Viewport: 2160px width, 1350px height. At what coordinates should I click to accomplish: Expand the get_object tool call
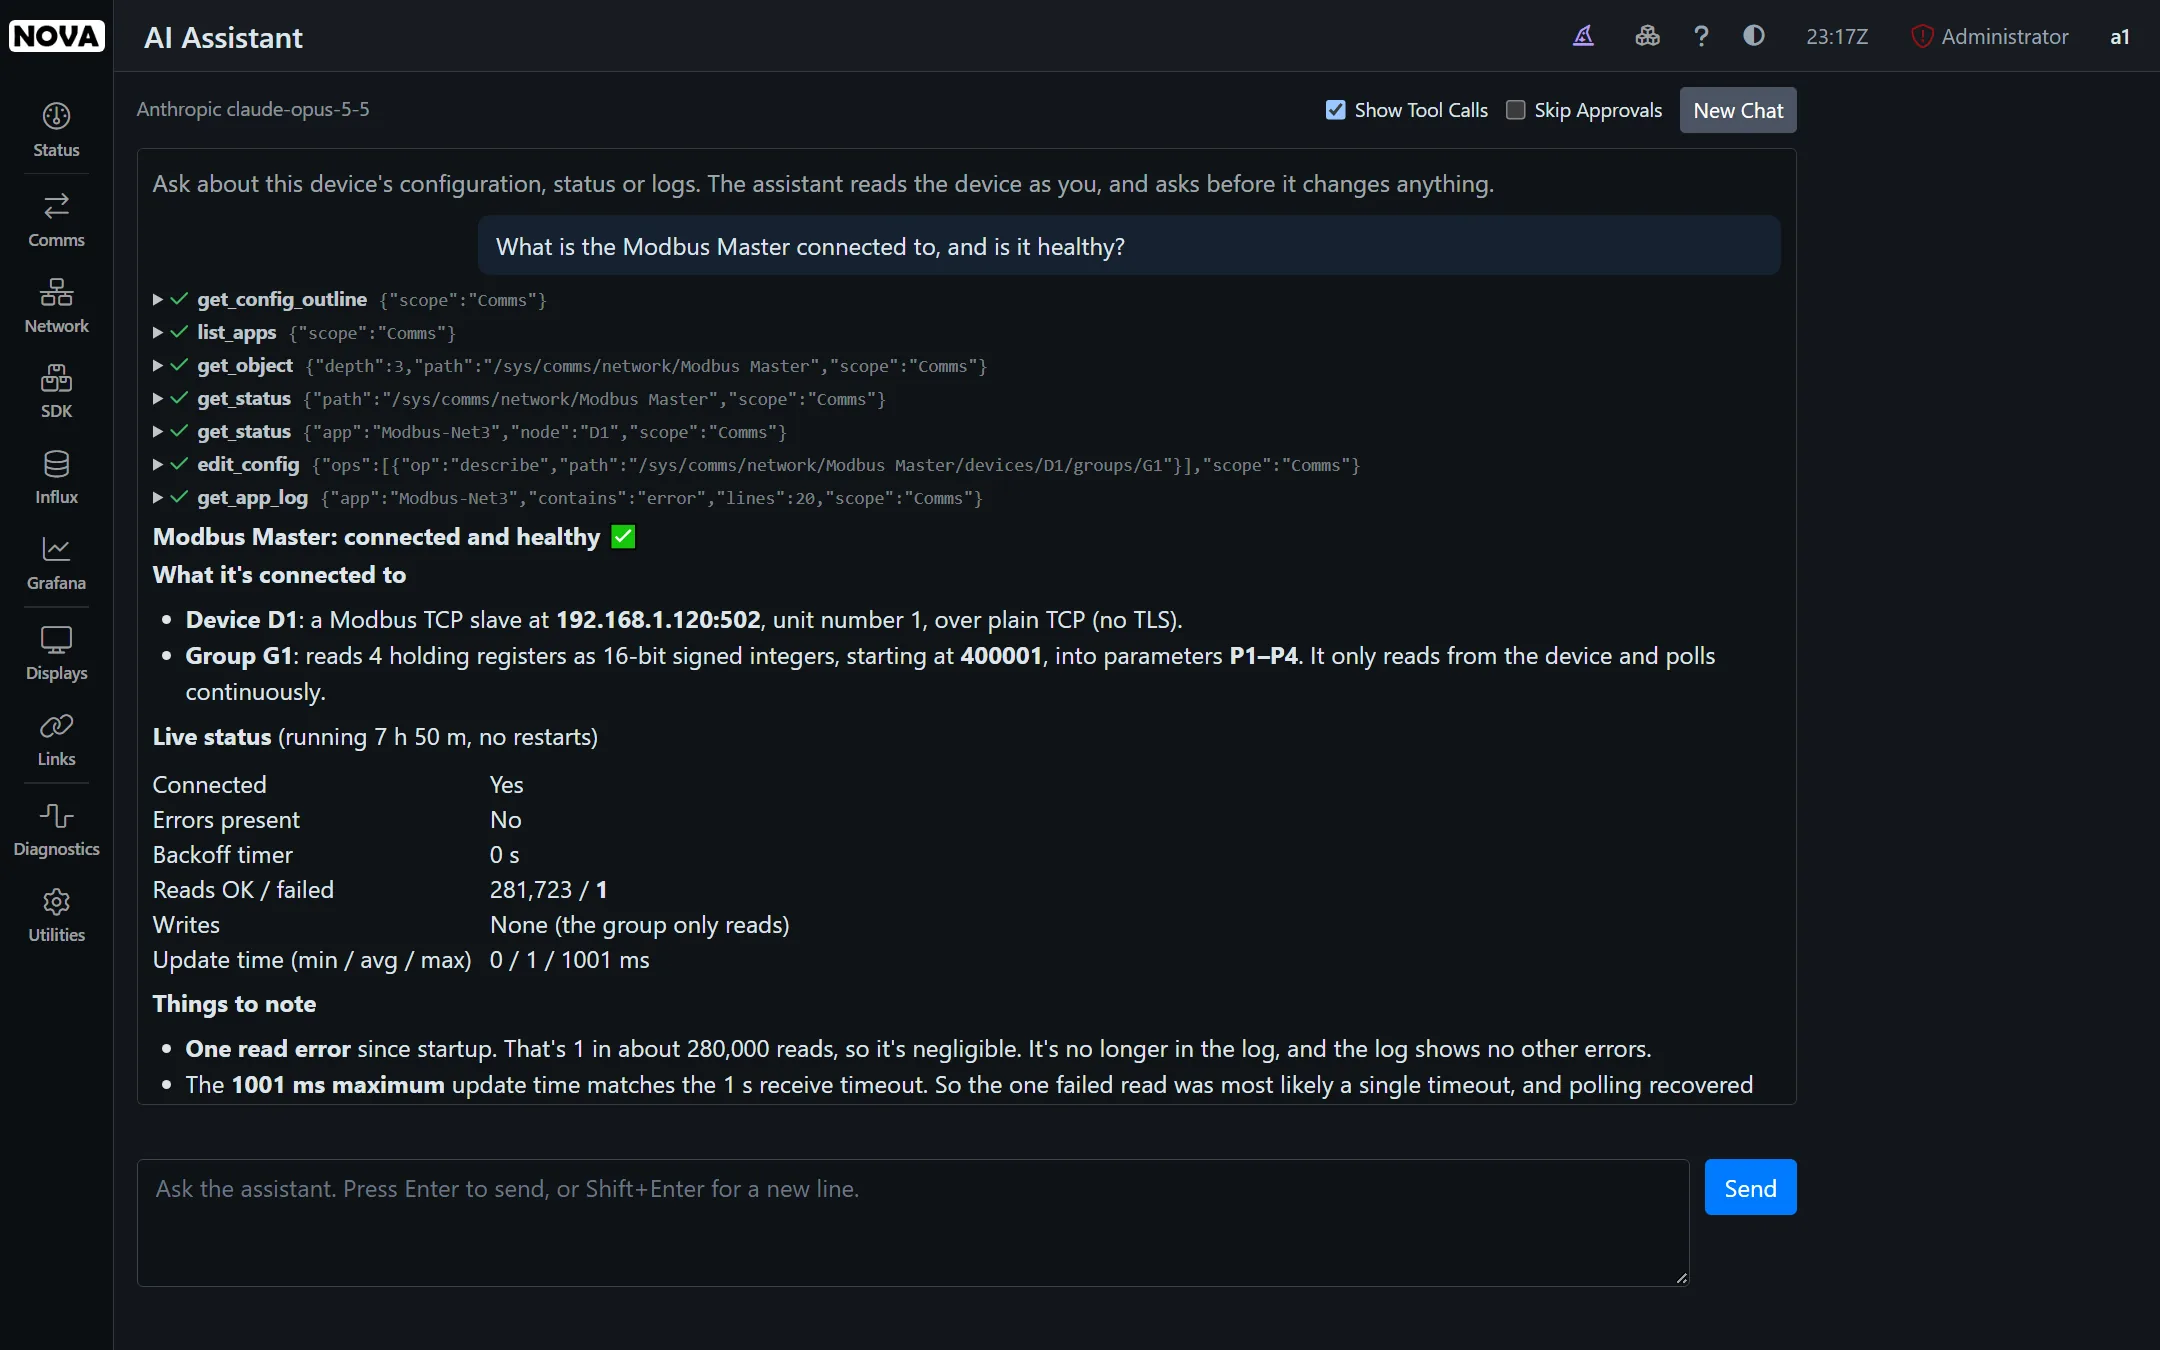tap(158, 365)
